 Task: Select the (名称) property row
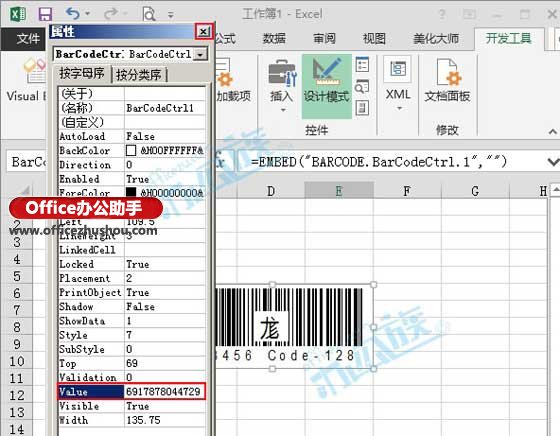coord(132,108)
